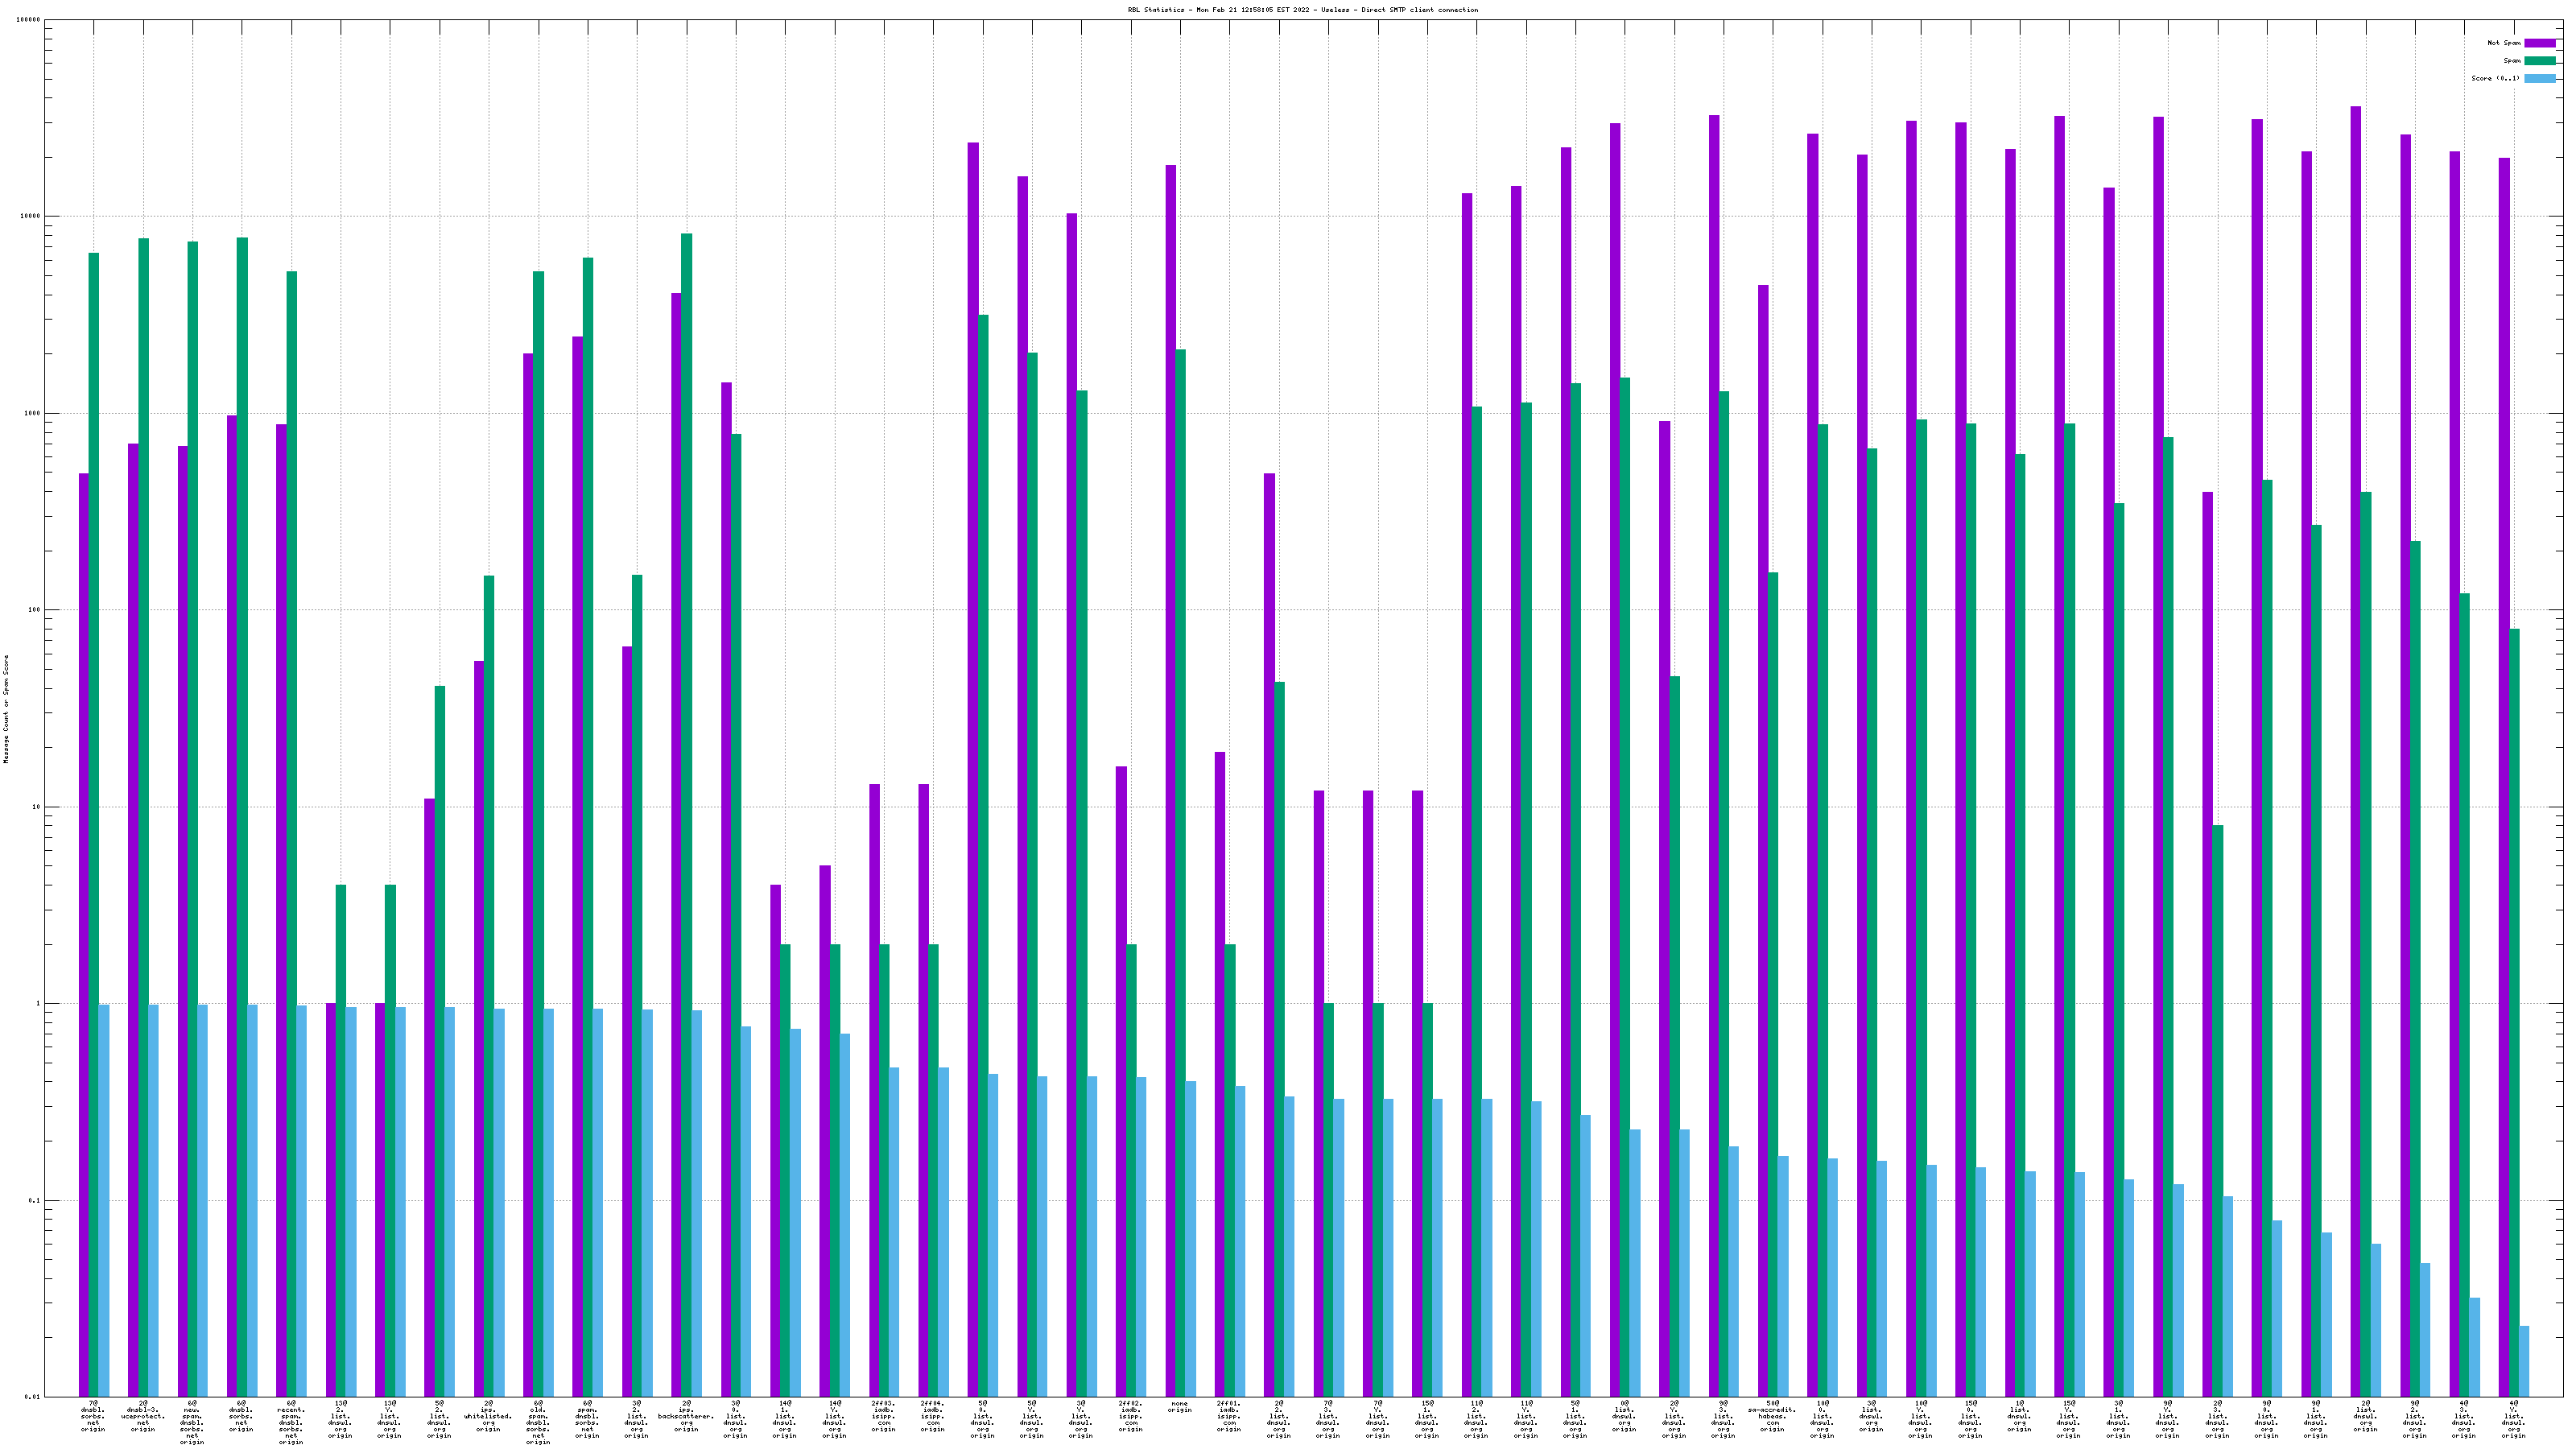Click the RBL Statistics chart title

click(x=1302, y=10)
